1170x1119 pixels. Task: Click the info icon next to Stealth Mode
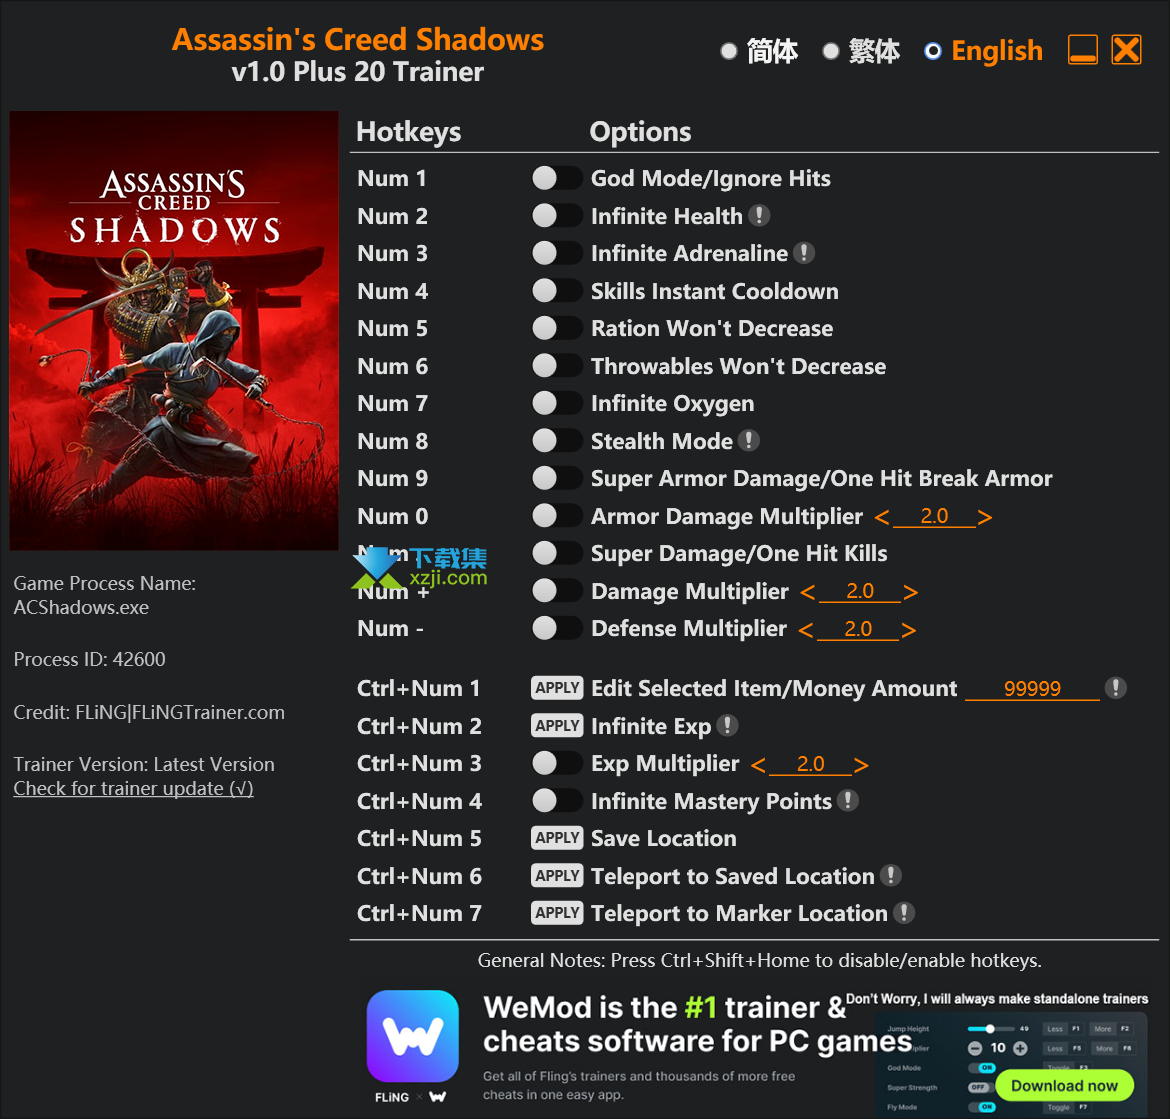click(x=748, y=440)
